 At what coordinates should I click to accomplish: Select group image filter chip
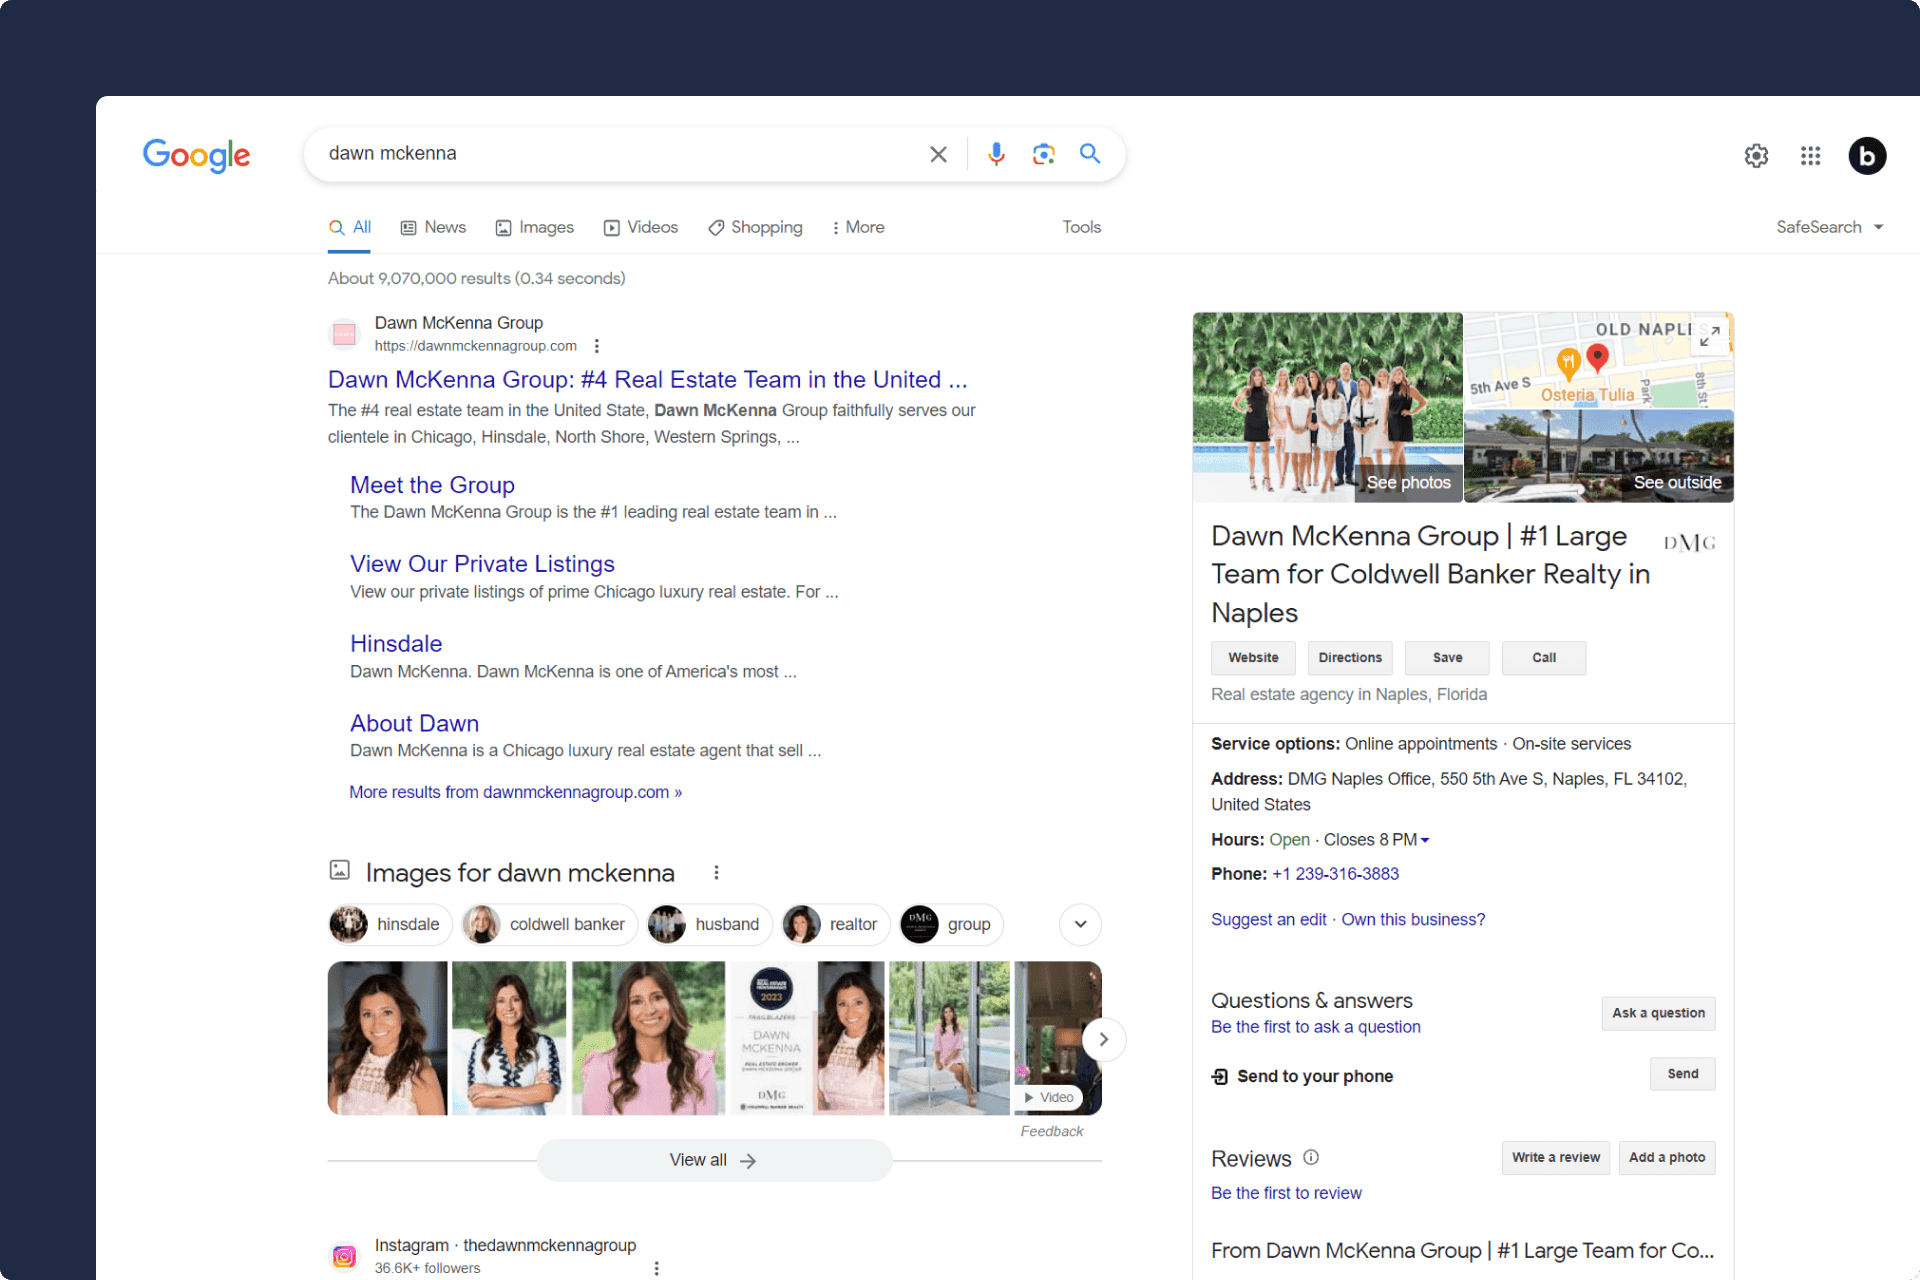click(x=951, y=924)
